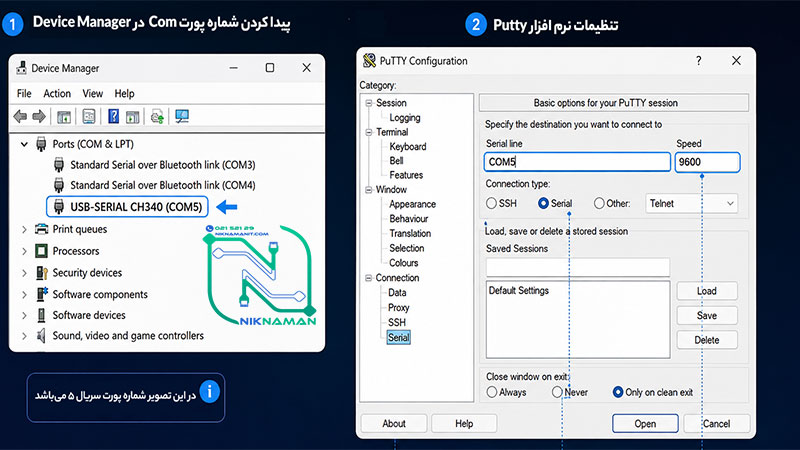Click the USB-SERIAL CH340 device icon
This screenshot has height=450, width=800.
[59, 207]
